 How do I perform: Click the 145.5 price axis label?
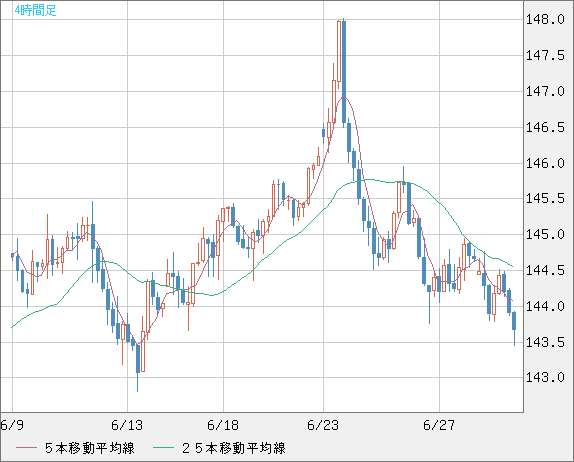[x=545, y=199]
